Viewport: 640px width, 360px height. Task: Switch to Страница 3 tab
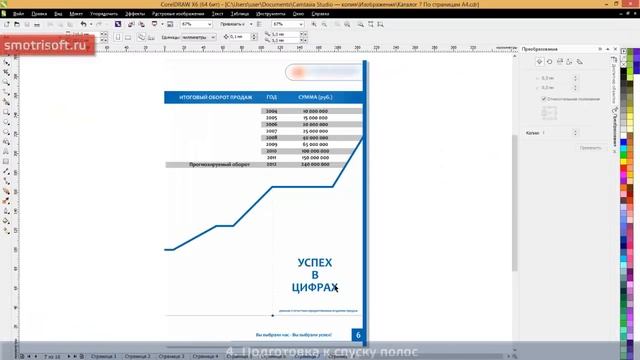(x=171, y=356)
